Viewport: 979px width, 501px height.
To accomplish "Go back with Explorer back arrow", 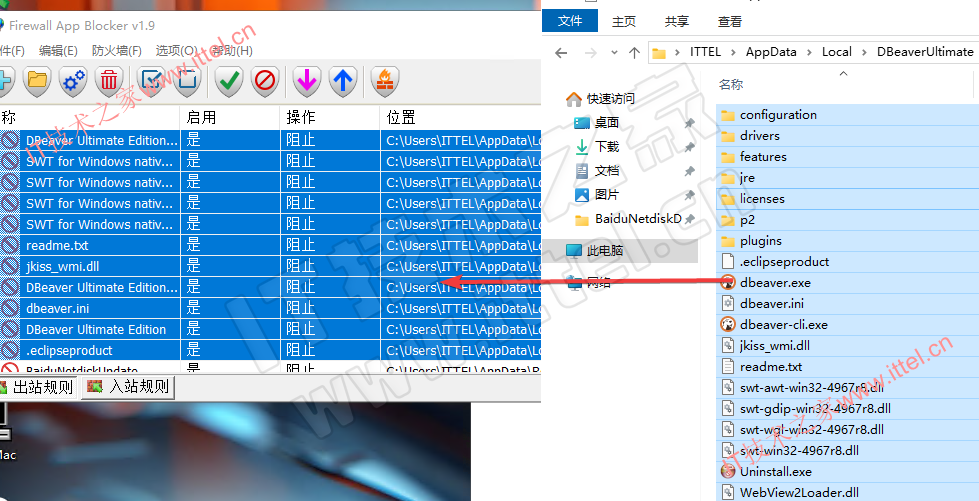I will 561,52.
